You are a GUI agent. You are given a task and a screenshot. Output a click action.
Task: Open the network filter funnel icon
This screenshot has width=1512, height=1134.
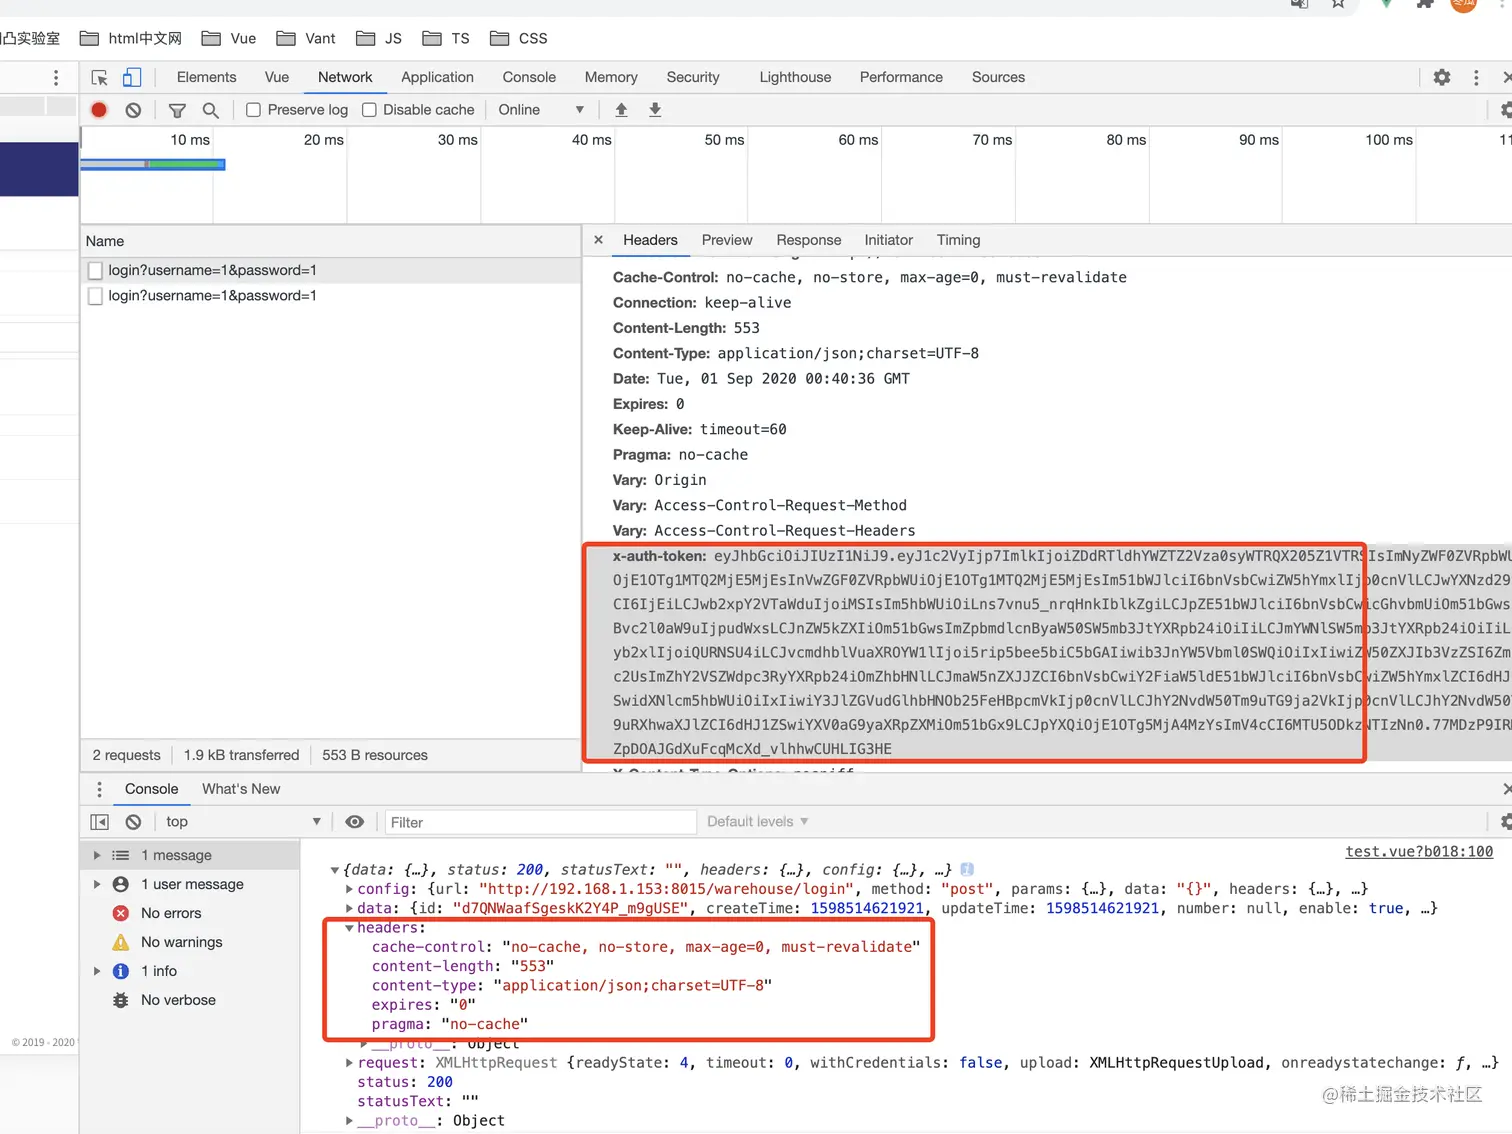point(177,110)
